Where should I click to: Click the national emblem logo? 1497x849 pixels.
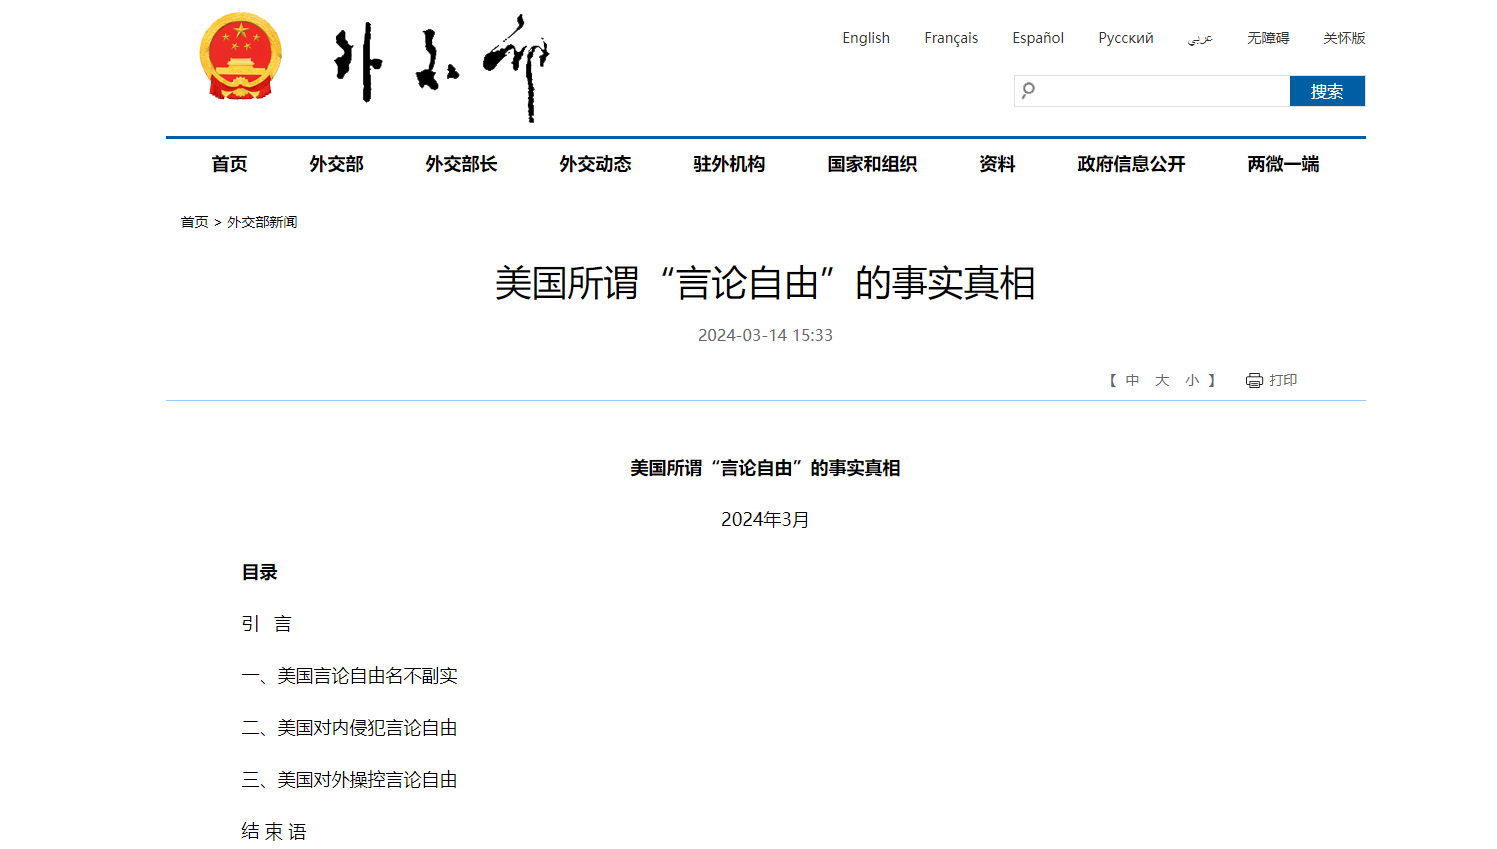click(239, 55)
